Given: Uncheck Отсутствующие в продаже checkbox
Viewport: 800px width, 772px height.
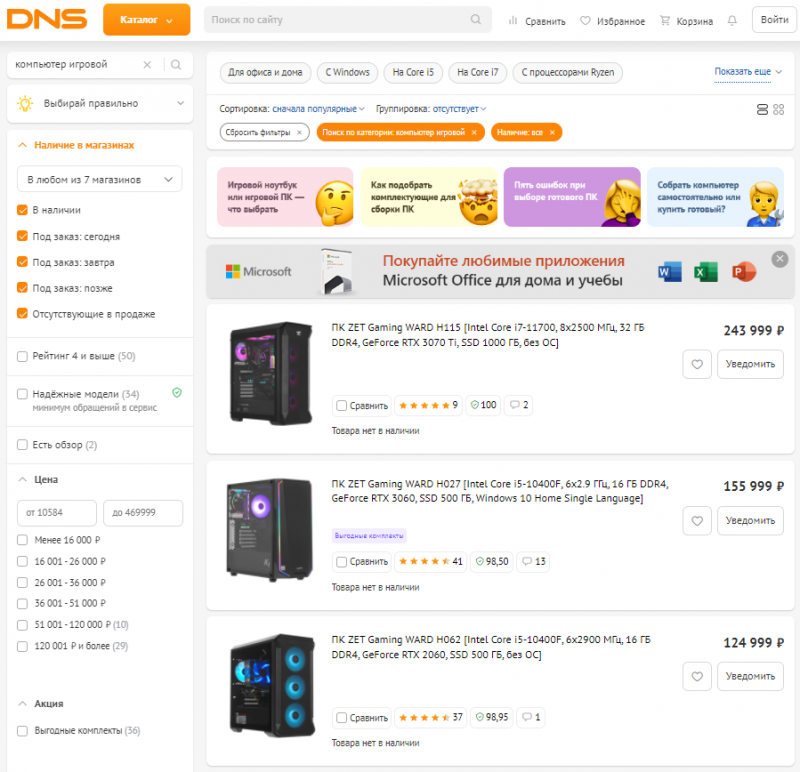Looking at the screenshot, I should [x=22, y=313].
